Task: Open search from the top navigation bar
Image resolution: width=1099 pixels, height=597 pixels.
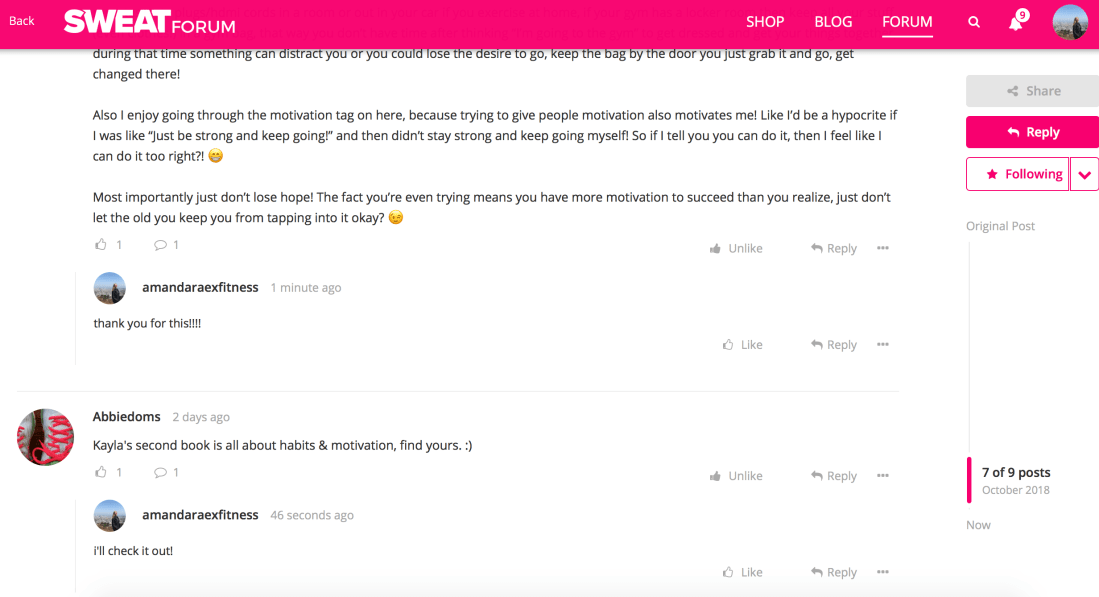Action: click(974, 21)
